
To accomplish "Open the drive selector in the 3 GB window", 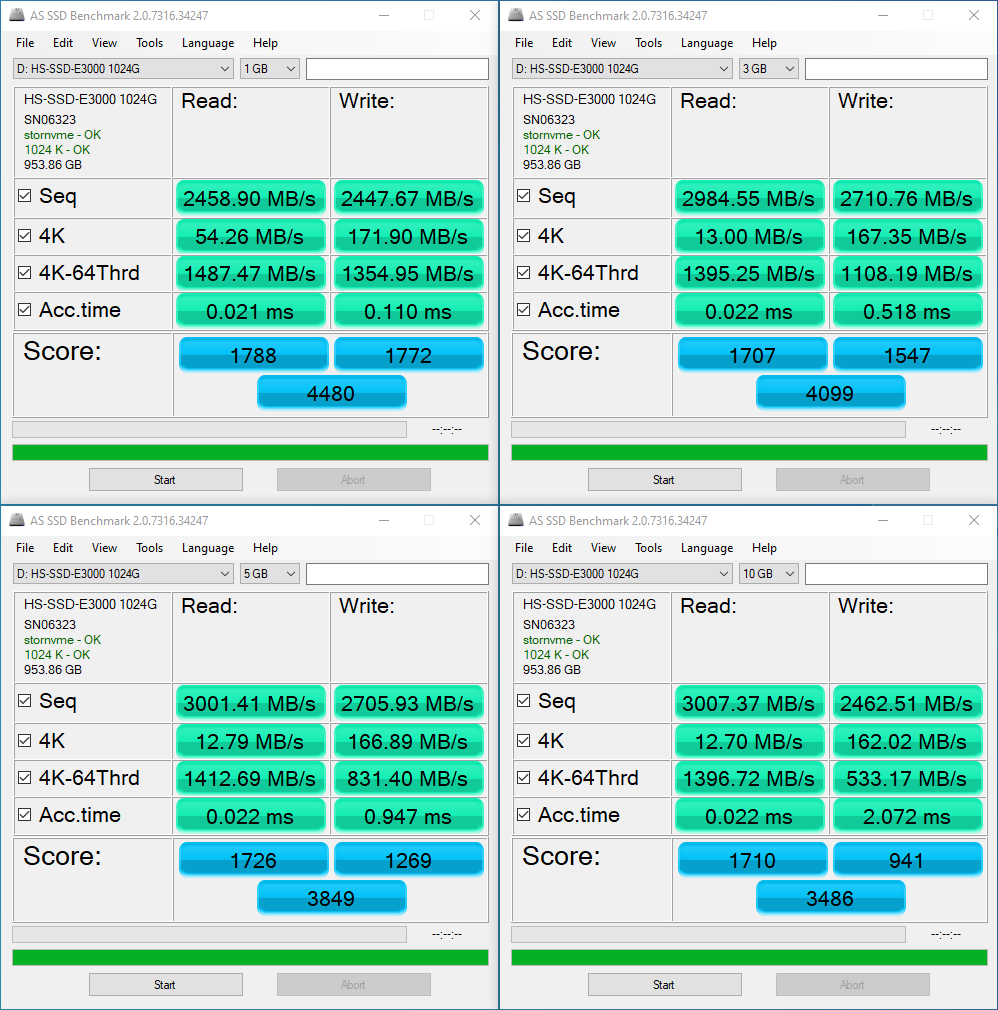I will tap(622, 69).
